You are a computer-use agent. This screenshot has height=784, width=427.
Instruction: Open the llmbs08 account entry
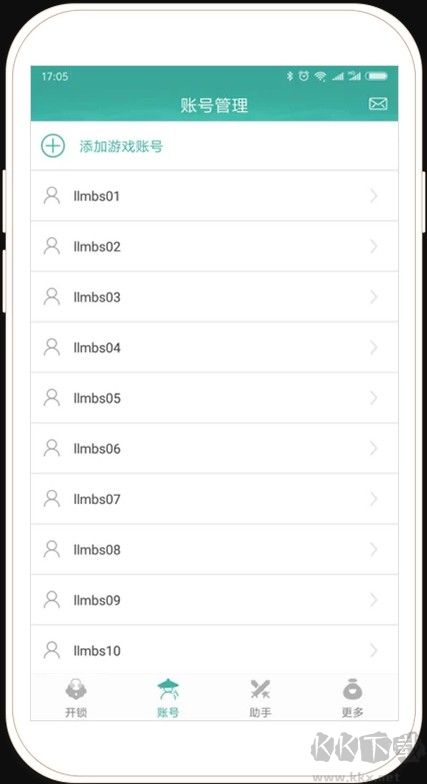point(214,550)
